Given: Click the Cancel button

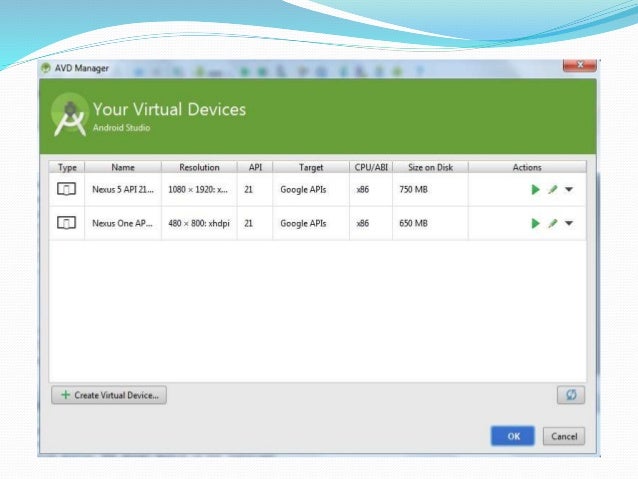Looking at the screenshot, I should (x=564, y=436).
